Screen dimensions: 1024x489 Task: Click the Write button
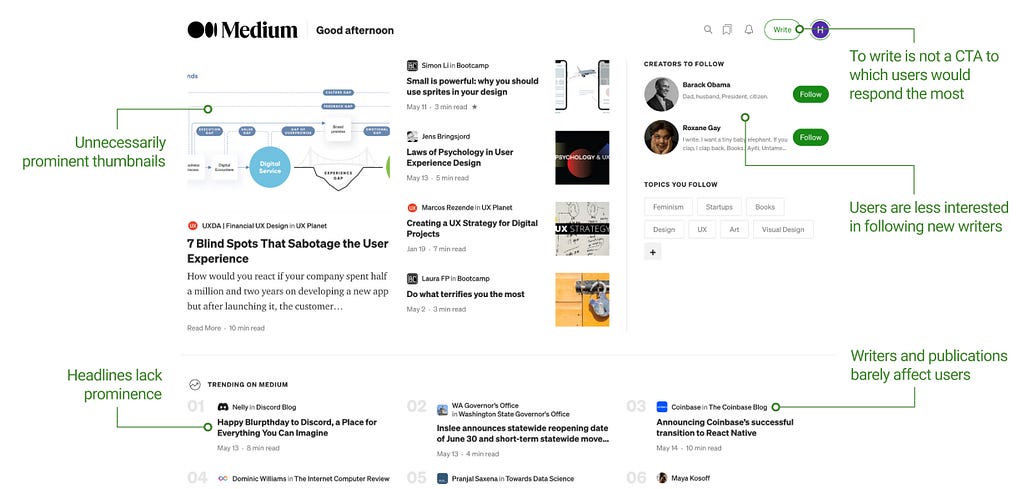pos(782,29)
